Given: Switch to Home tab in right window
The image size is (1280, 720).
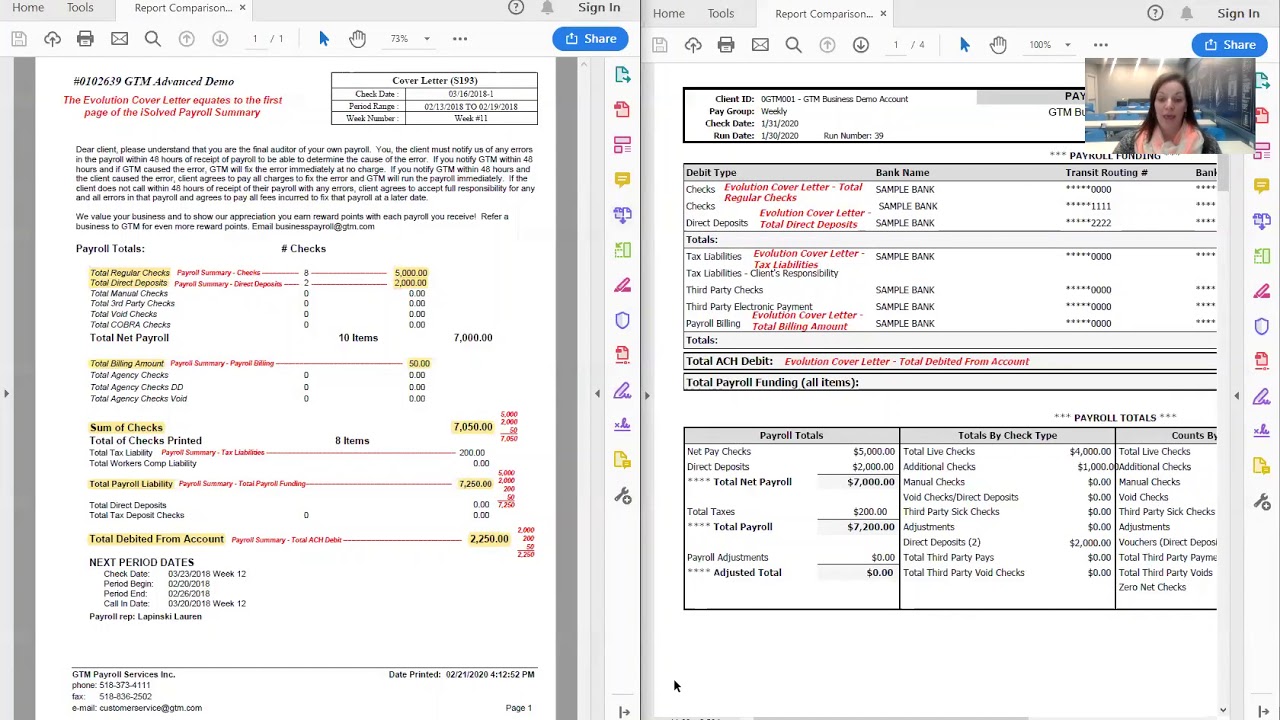Looking at the screenshot, I should tap(669, 14).
